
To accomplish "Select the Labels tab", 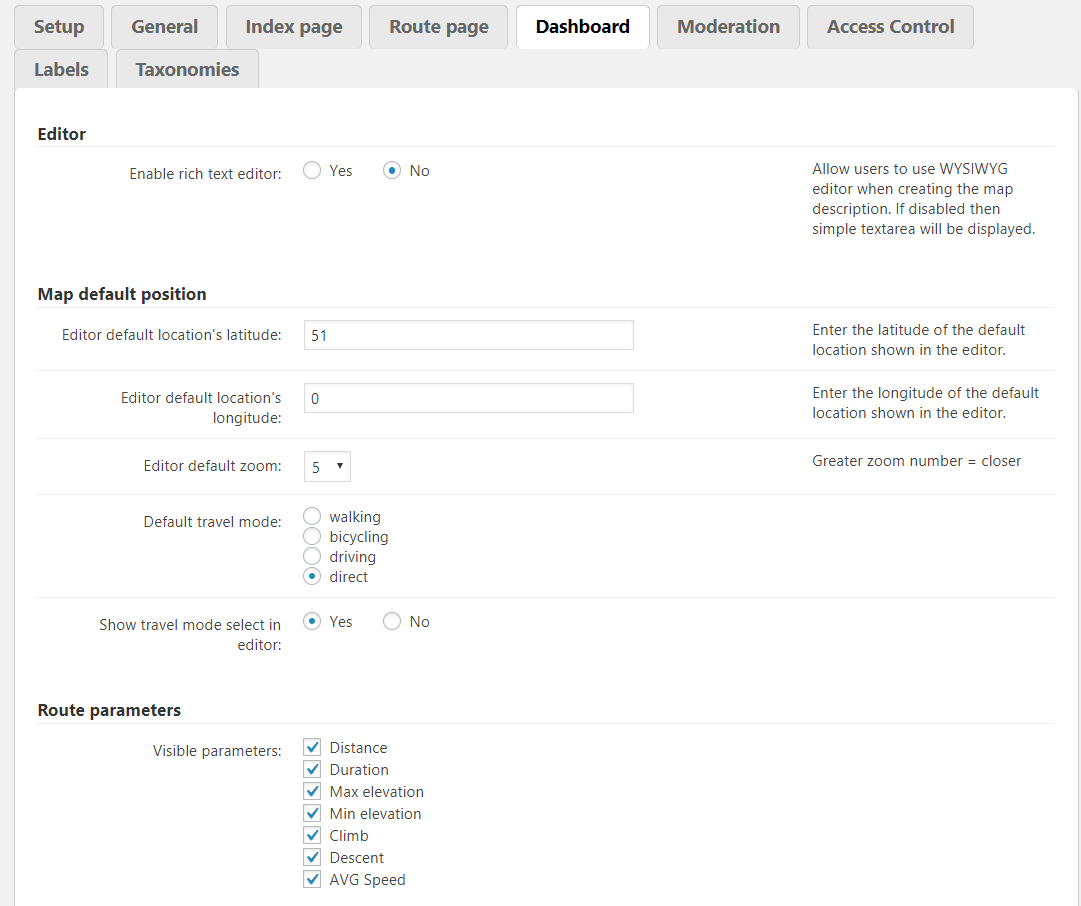I will point(61,70).
